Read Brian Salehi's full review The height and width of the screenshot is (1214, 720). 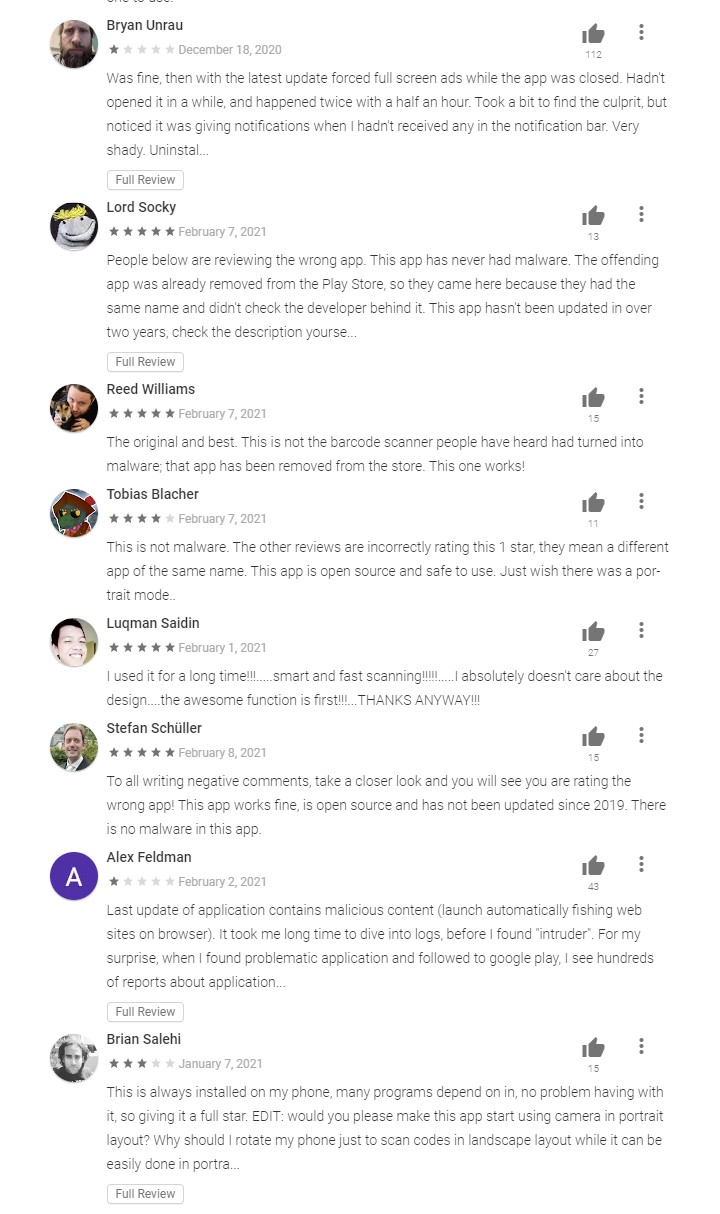(145, 1194)
